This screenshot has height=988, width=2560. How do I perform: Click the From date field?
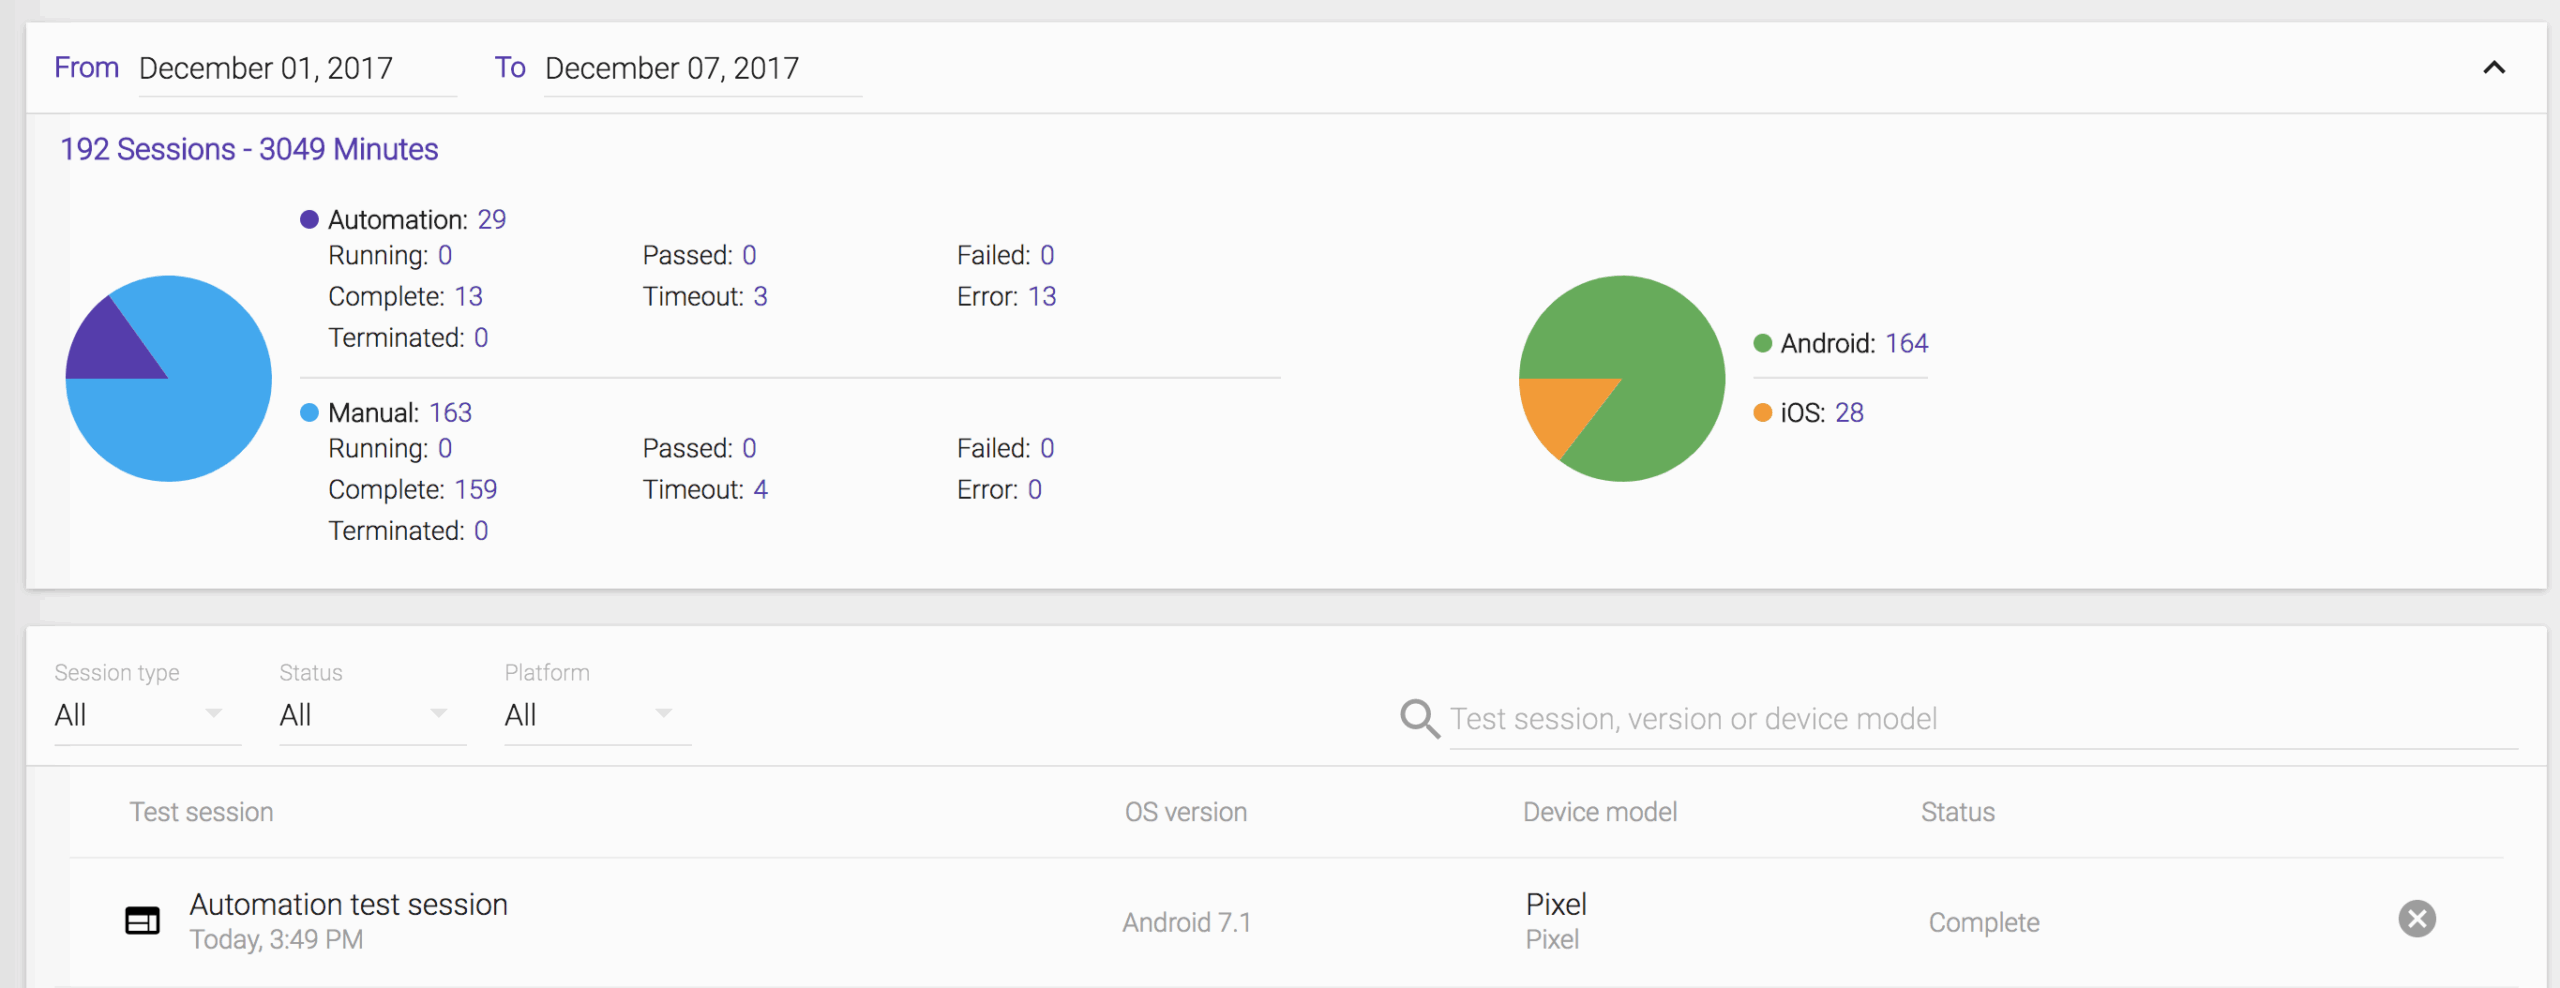297,69
